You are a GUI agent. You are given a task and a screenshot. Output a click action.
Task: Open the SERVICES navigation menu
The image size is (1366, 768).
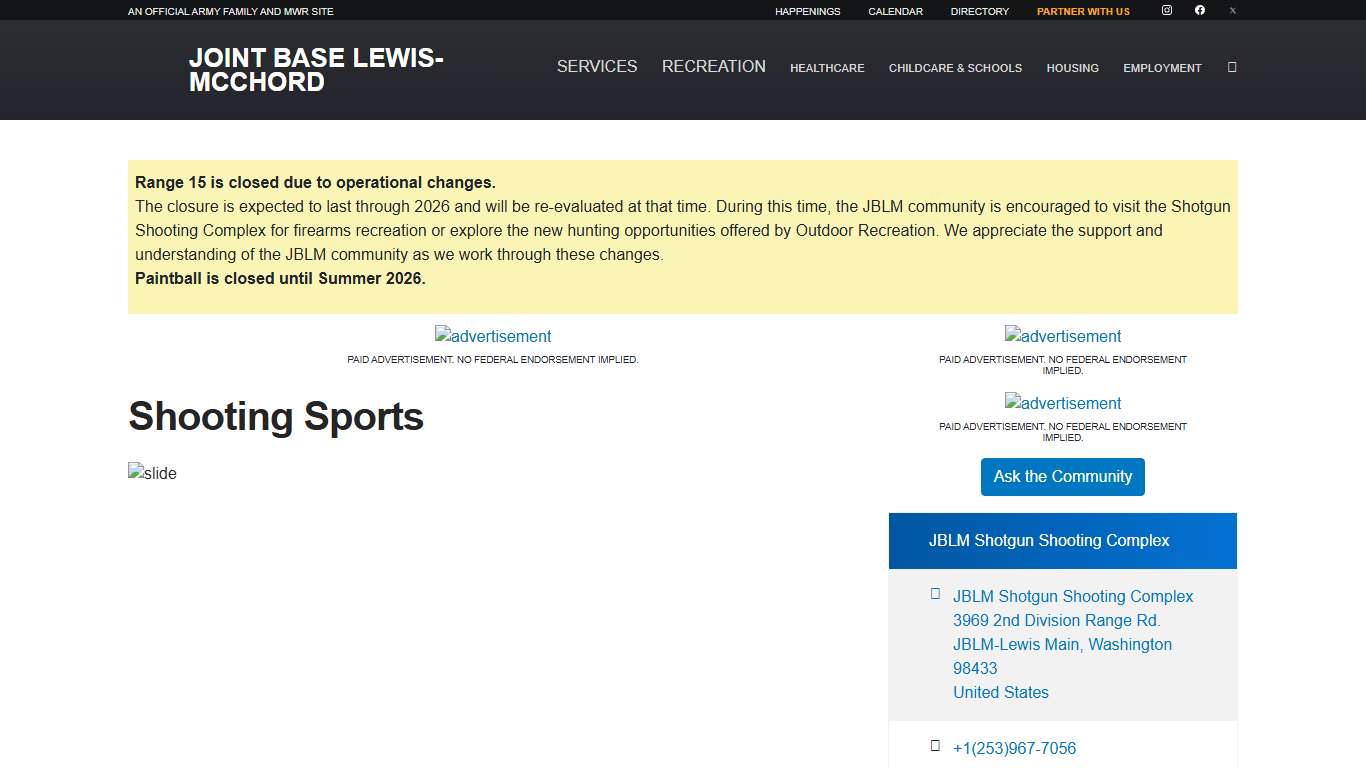pos(597,67)
